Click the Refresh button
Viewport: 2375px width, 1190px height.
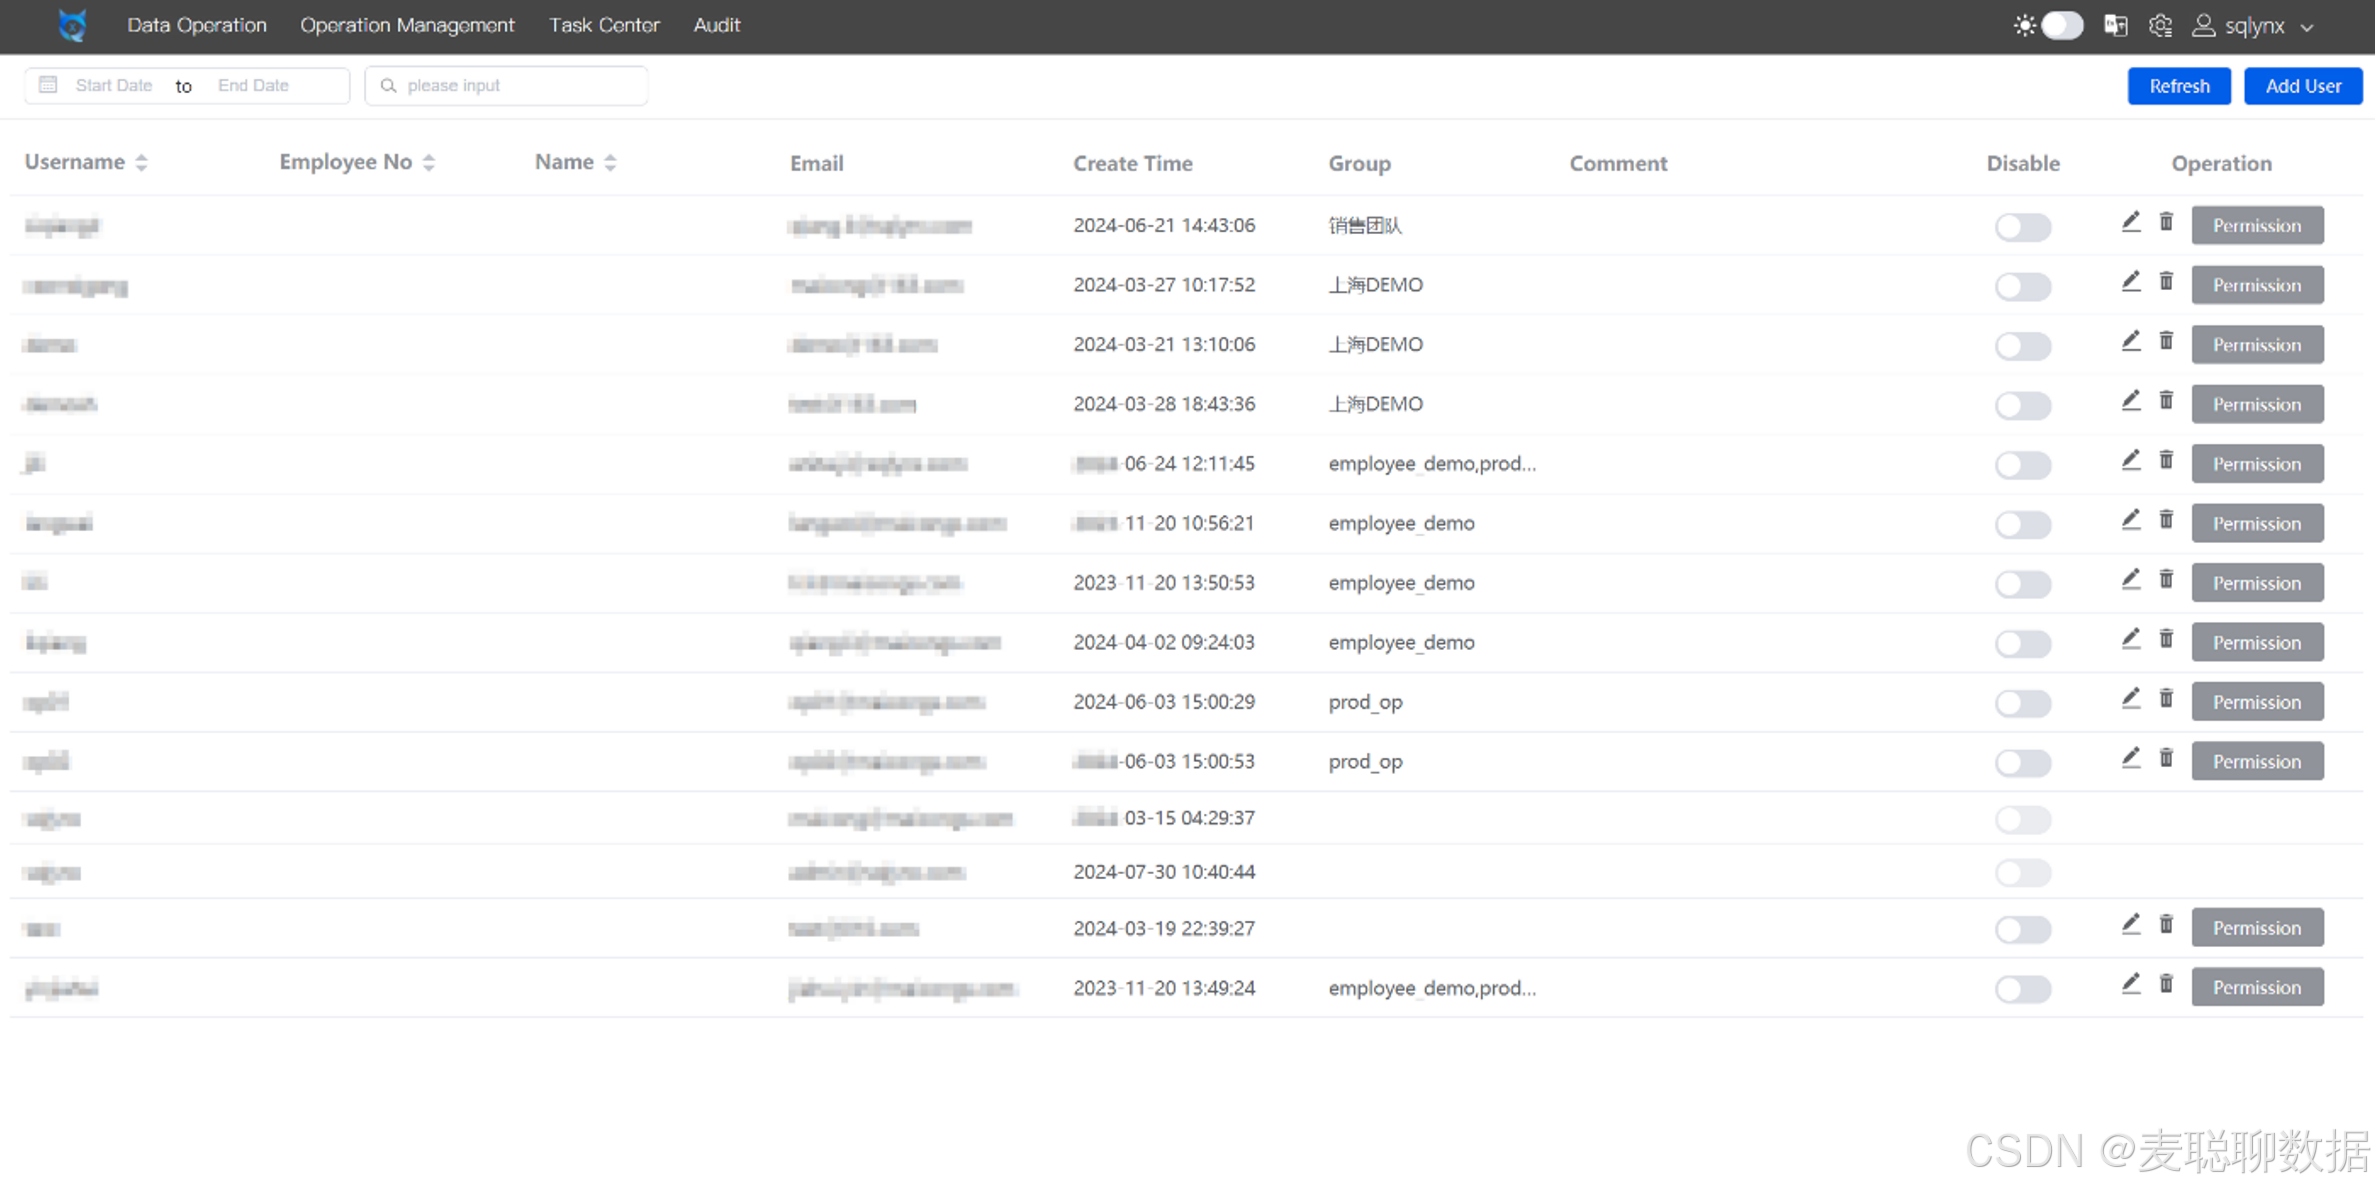(2178, 86)
